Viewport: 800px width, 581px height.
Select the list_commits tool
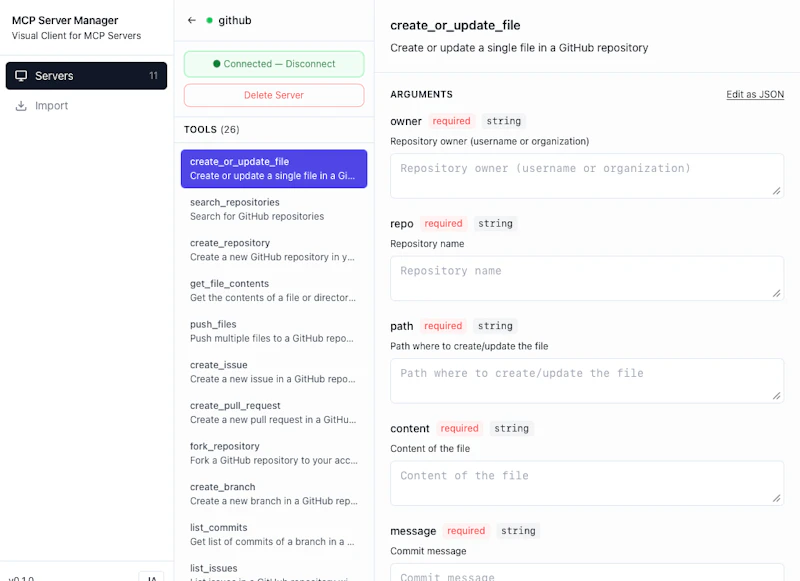[274, 535]
